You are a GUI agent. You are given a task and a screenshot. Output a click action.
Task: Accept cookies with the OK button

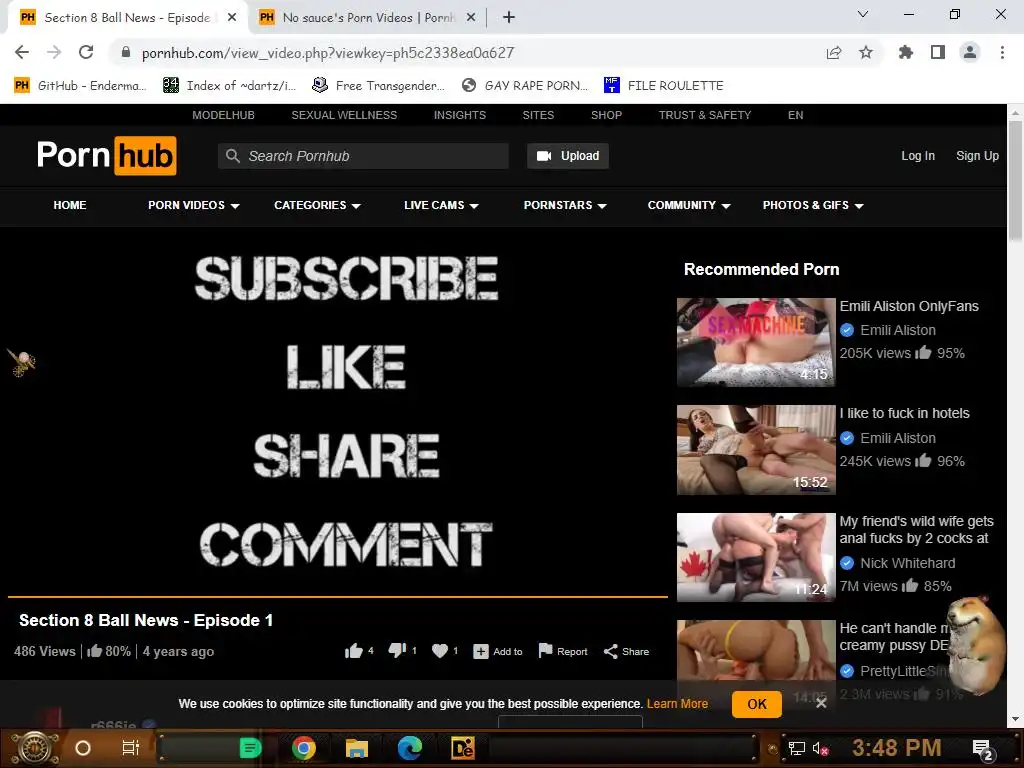[756, 704]
